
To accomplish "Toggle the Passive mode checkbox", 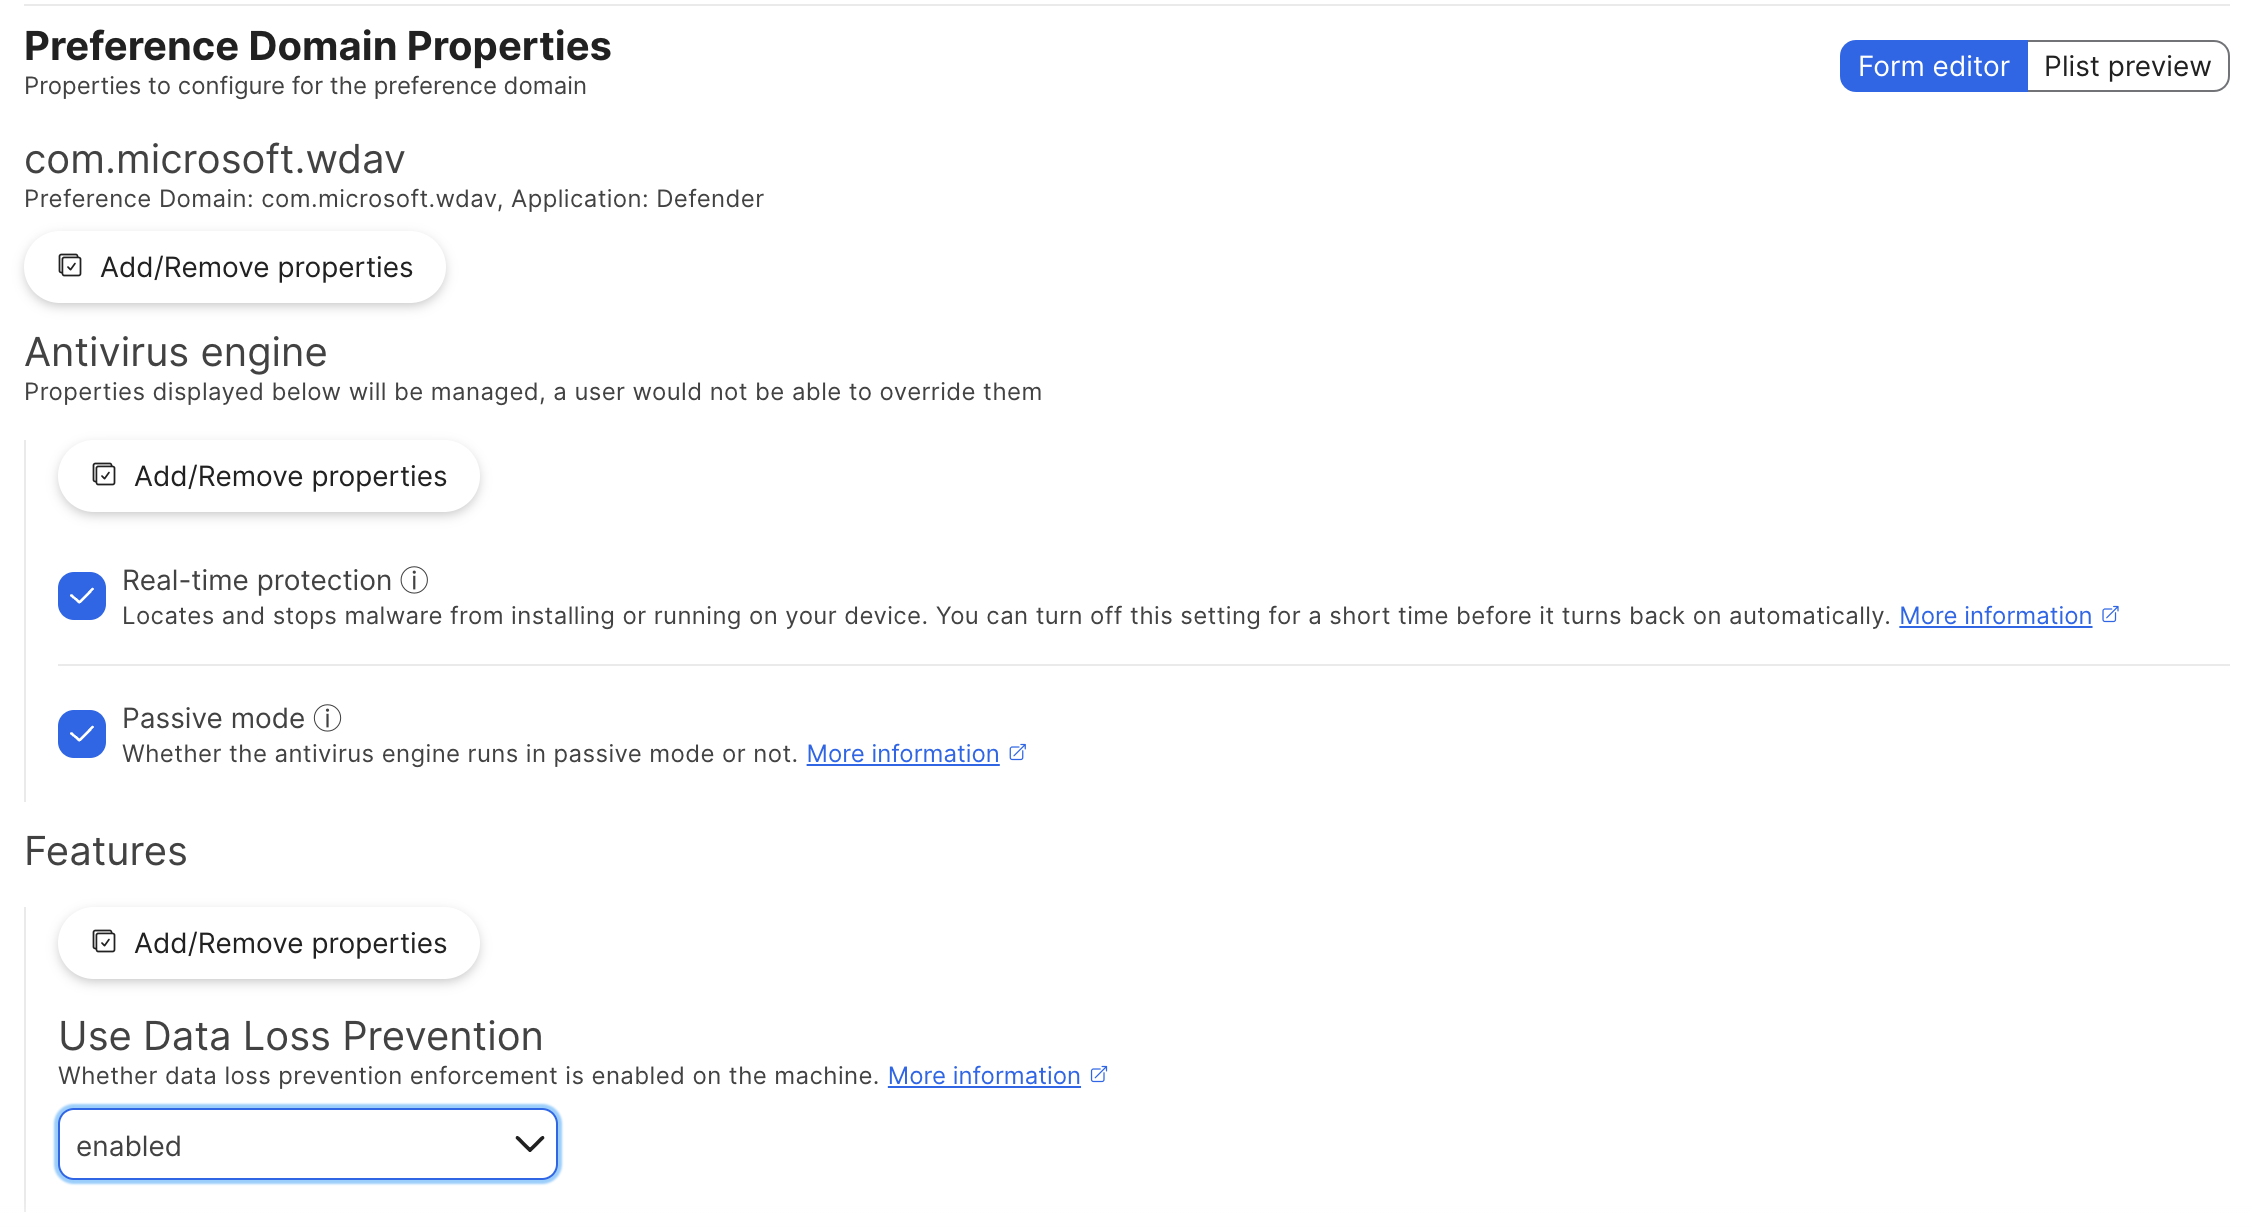I will pyautogui.click(x=80, y=735).
